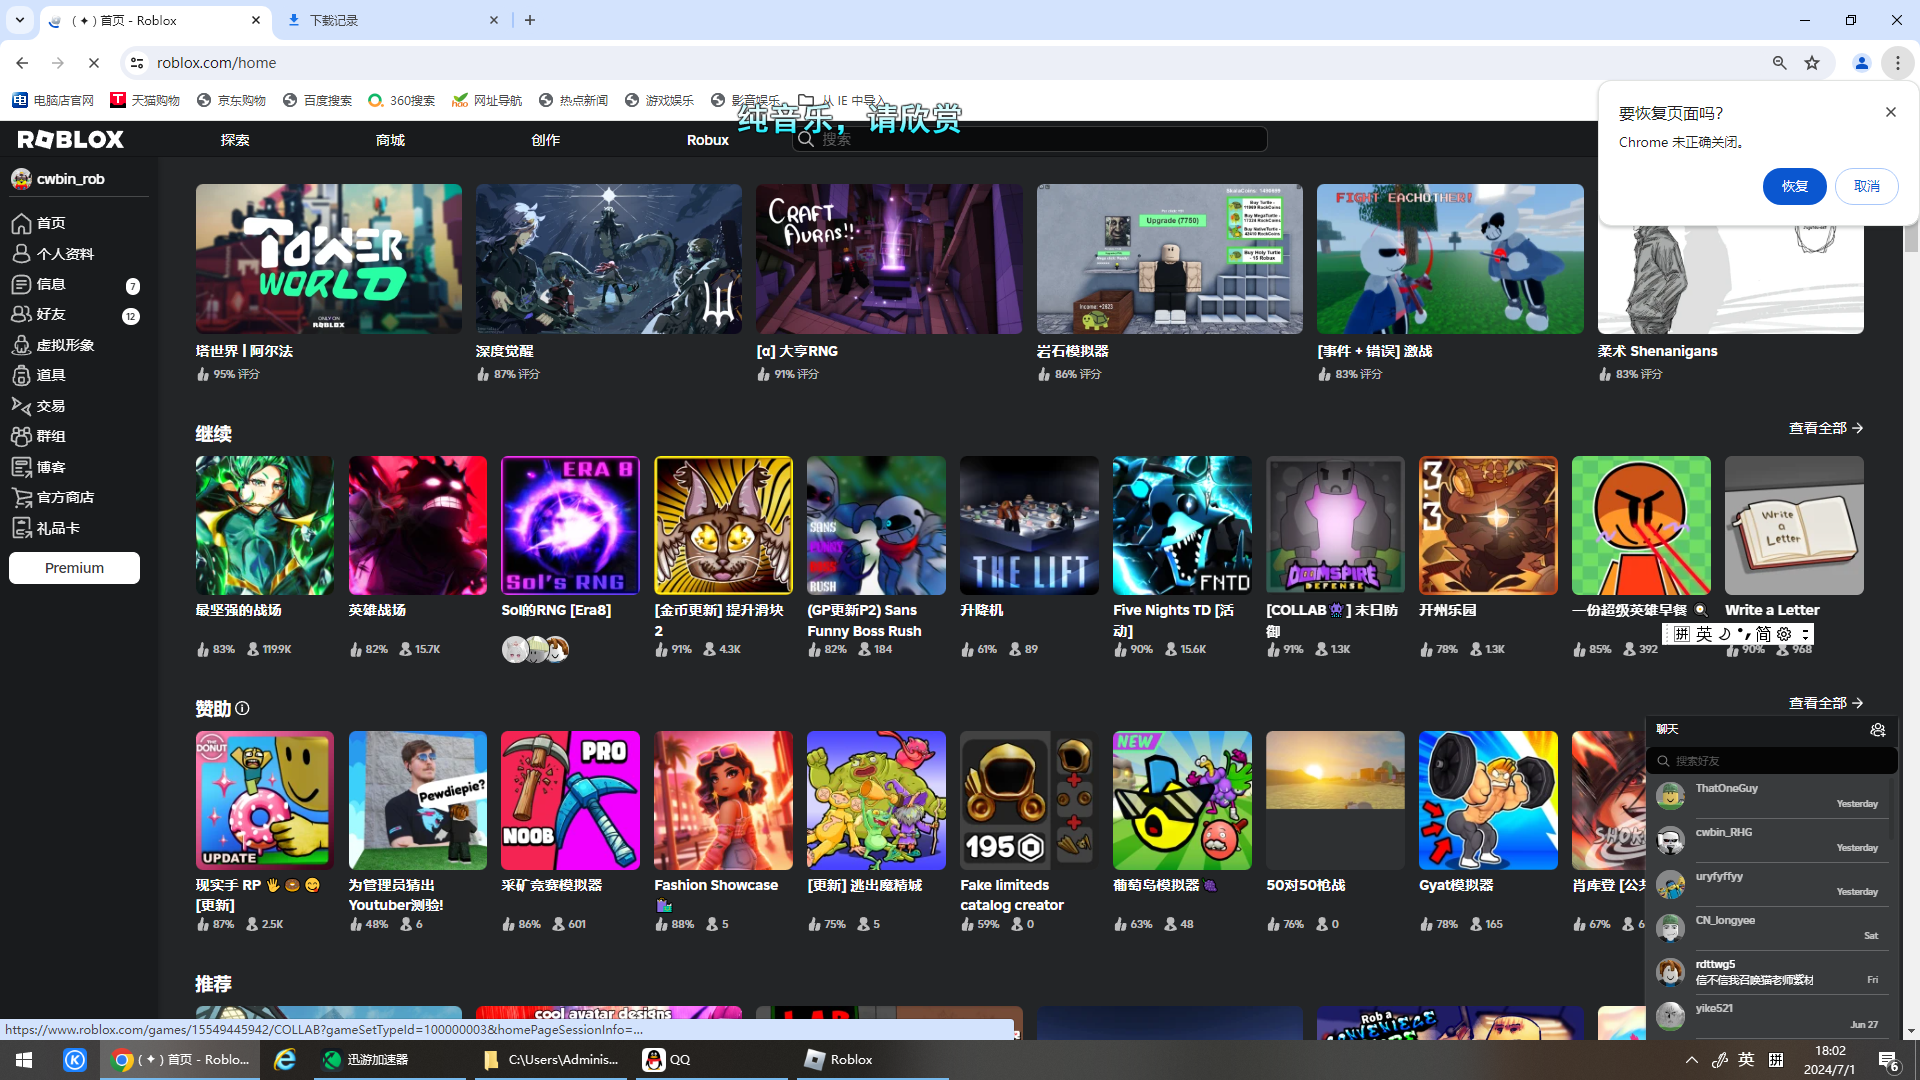Bookmark this page with the star icon

[x=1812, y=62]
